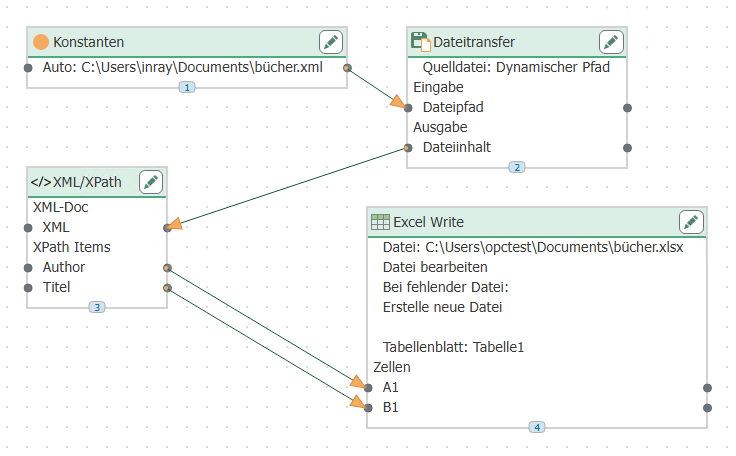Select the B1 cell input port

tap(367, 407)
